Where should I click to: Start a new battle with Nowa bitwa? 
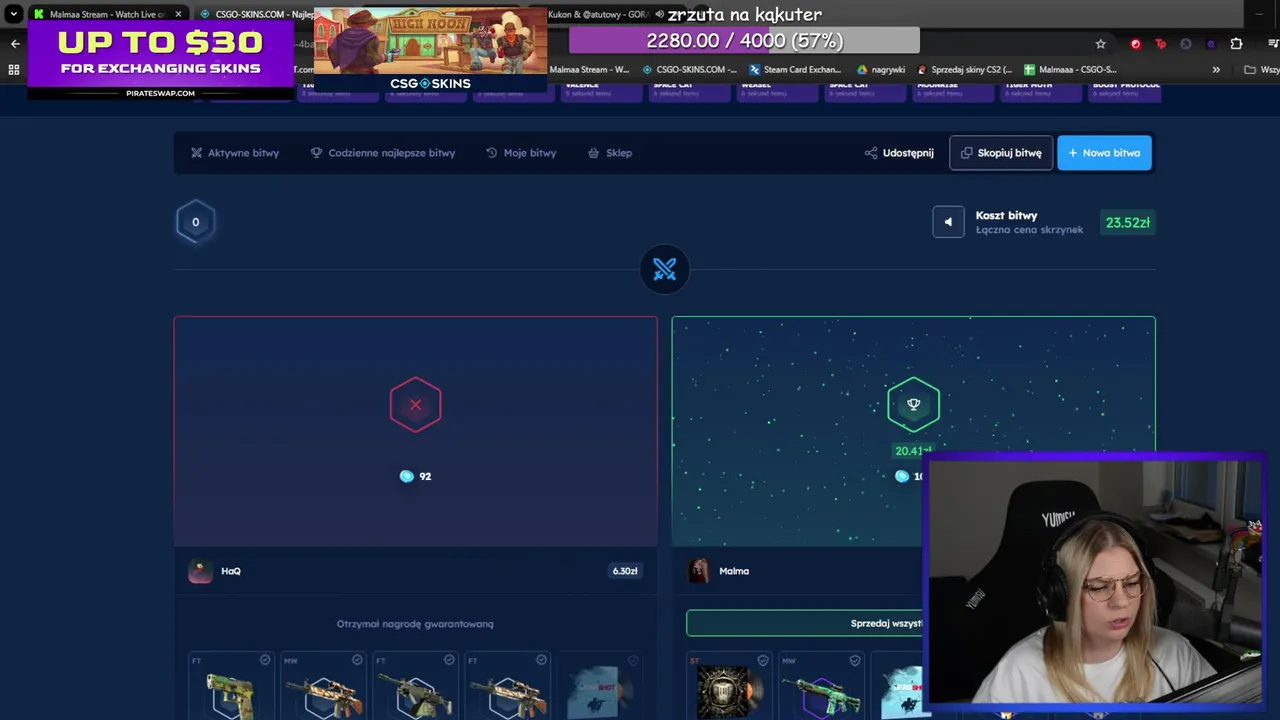pos(1104,153)
